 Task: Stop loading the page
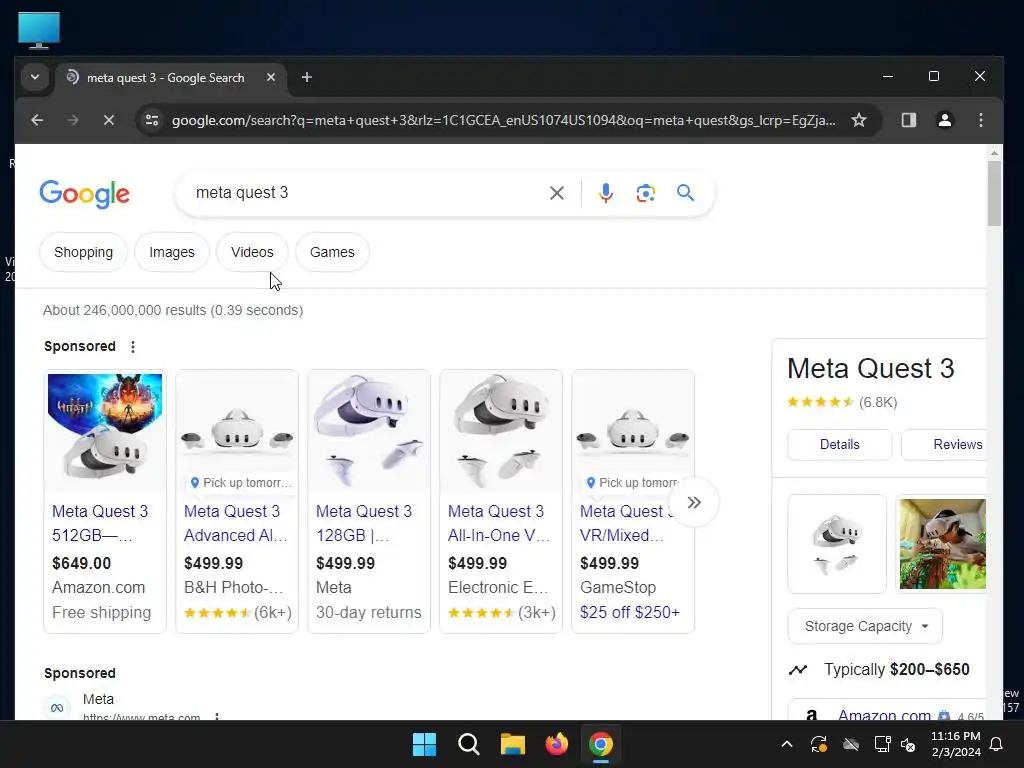click(109, 120)
